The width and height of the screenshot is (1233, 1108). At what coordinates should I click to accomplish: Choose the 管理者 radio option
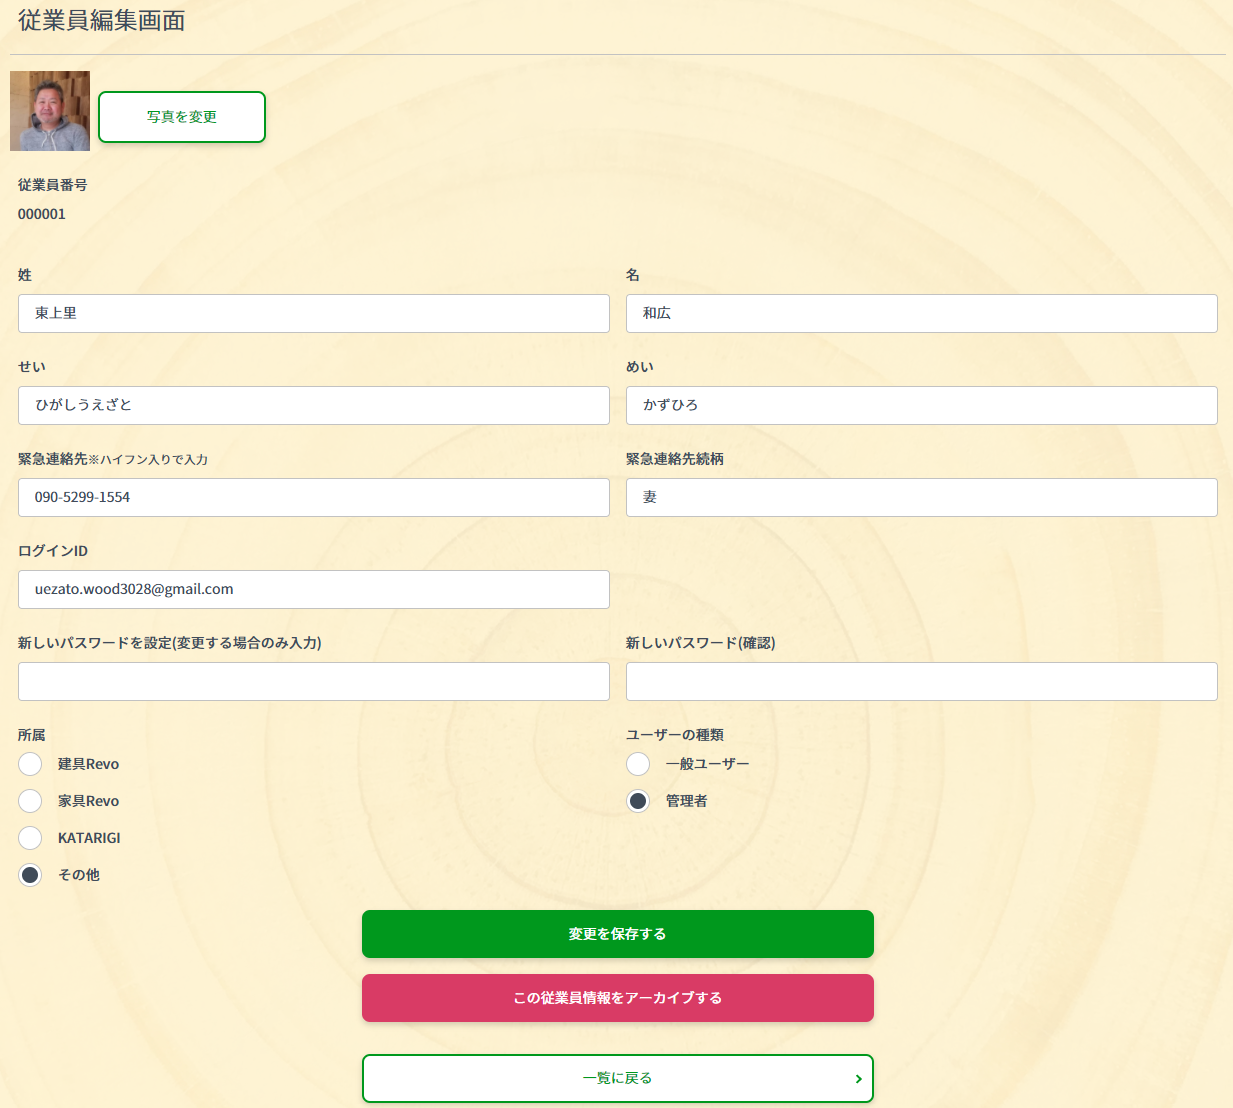pos(638,801)
